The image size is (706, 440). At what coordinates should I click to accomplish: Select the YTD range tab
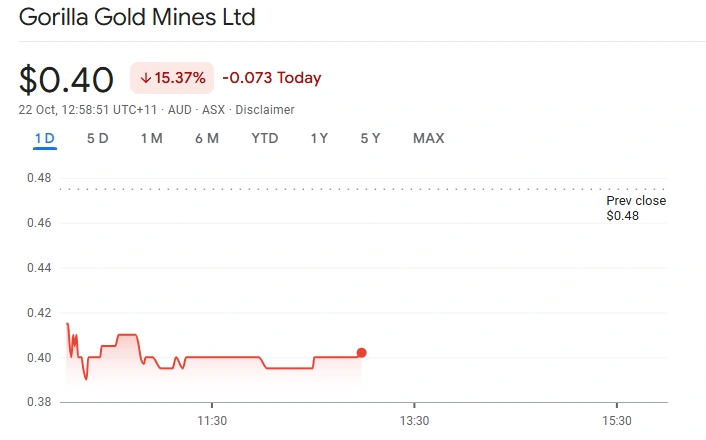(264, 138)
